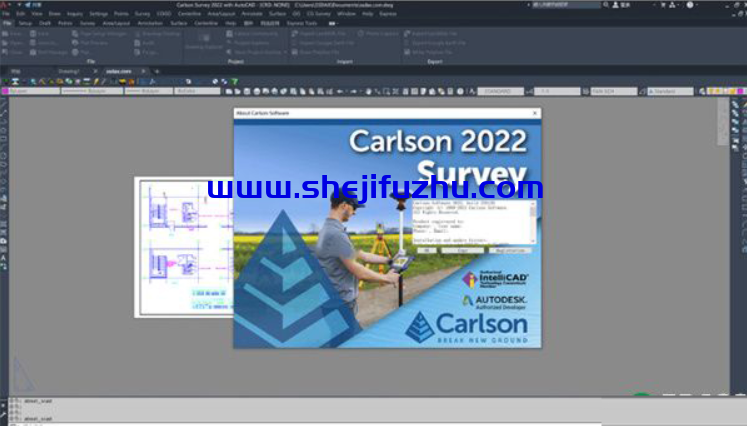The image size is (747, 426).
Task: Switch to the Annotation ribbon tab
Action: pyautogui.click(x=150, y=23)
